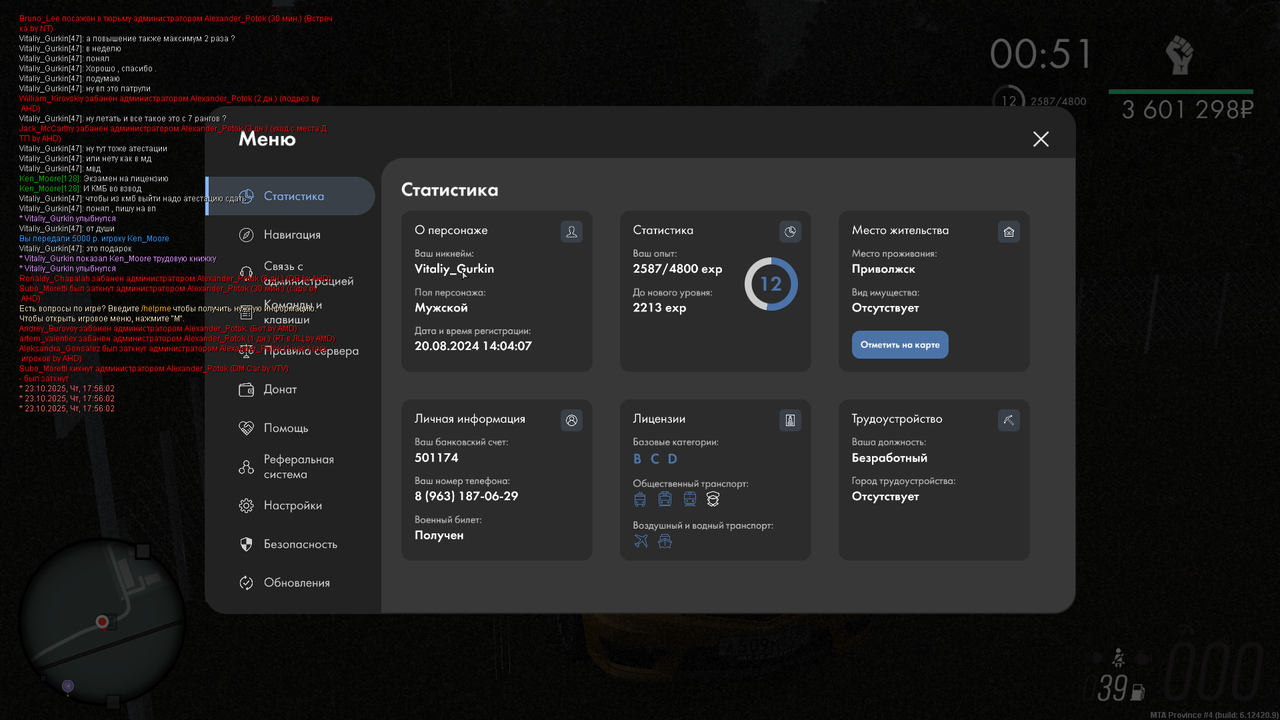Click the category D license letter
Screen dimensions: 1280x720
pyautogui.click(x=673, y=459)
